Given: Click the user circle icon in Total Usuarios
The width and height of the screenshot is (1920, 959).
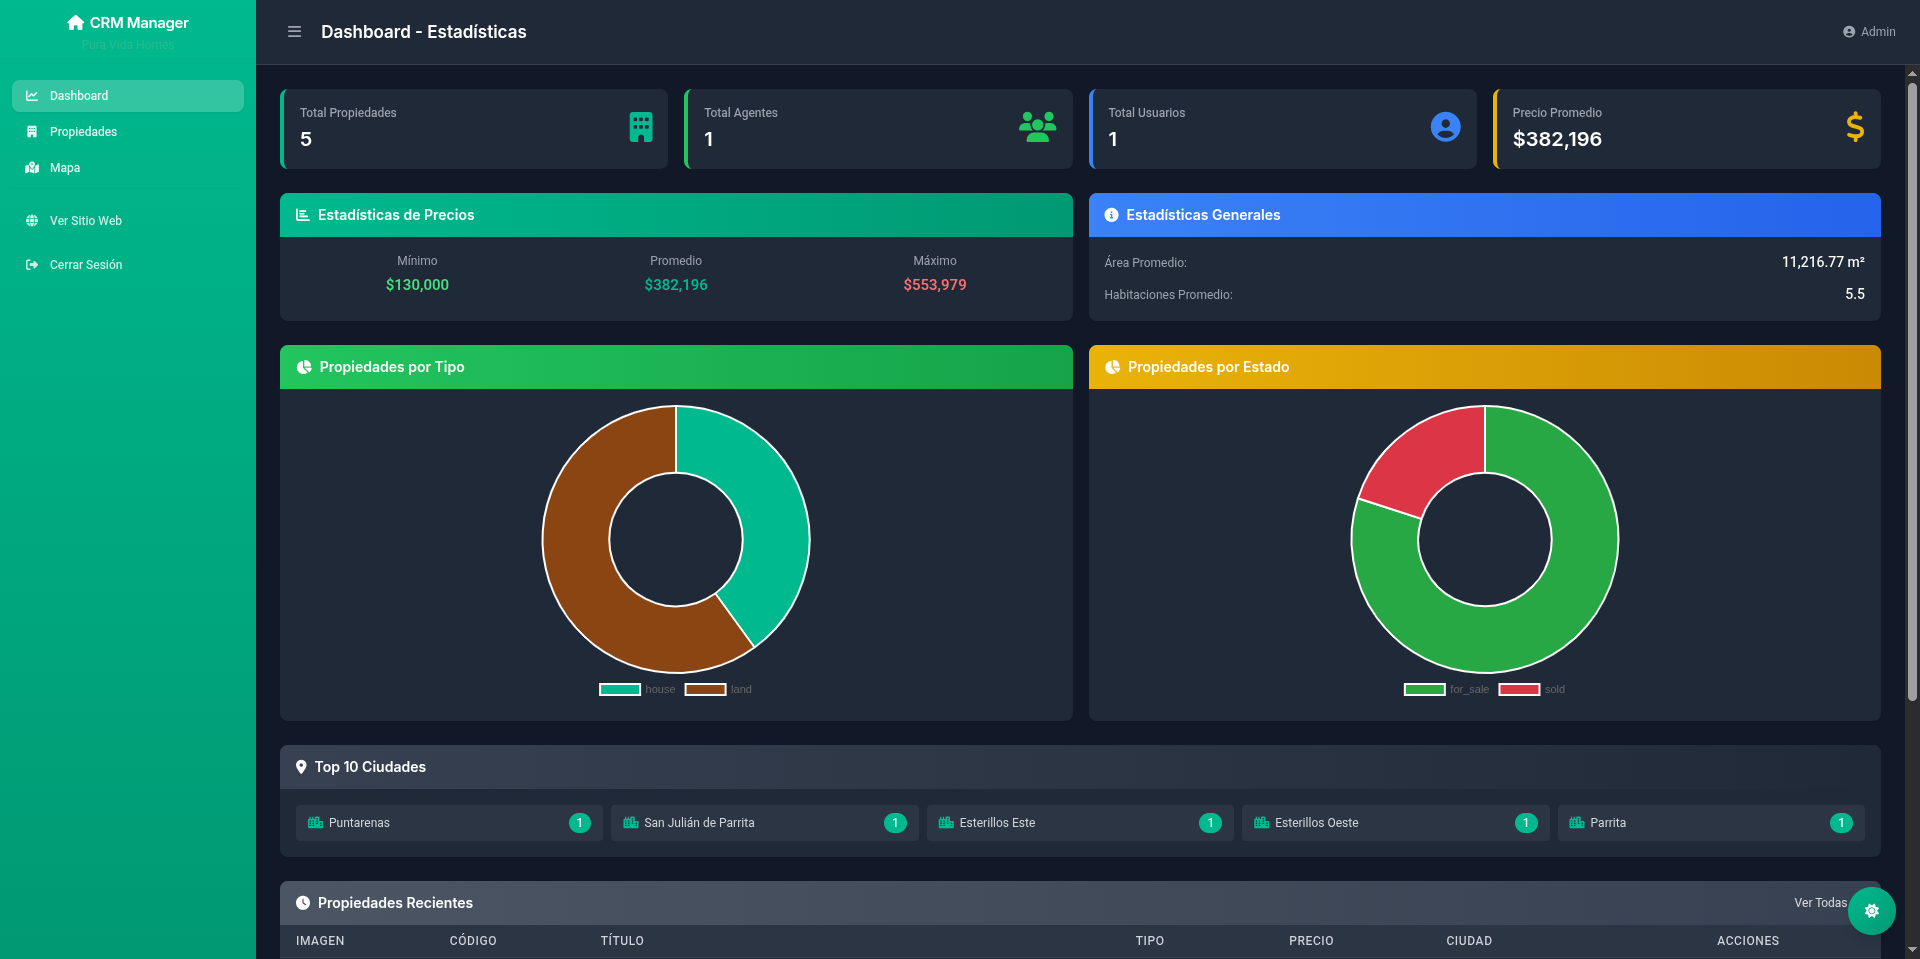Looking at the screenshot, I should (x=1445, y=127).
